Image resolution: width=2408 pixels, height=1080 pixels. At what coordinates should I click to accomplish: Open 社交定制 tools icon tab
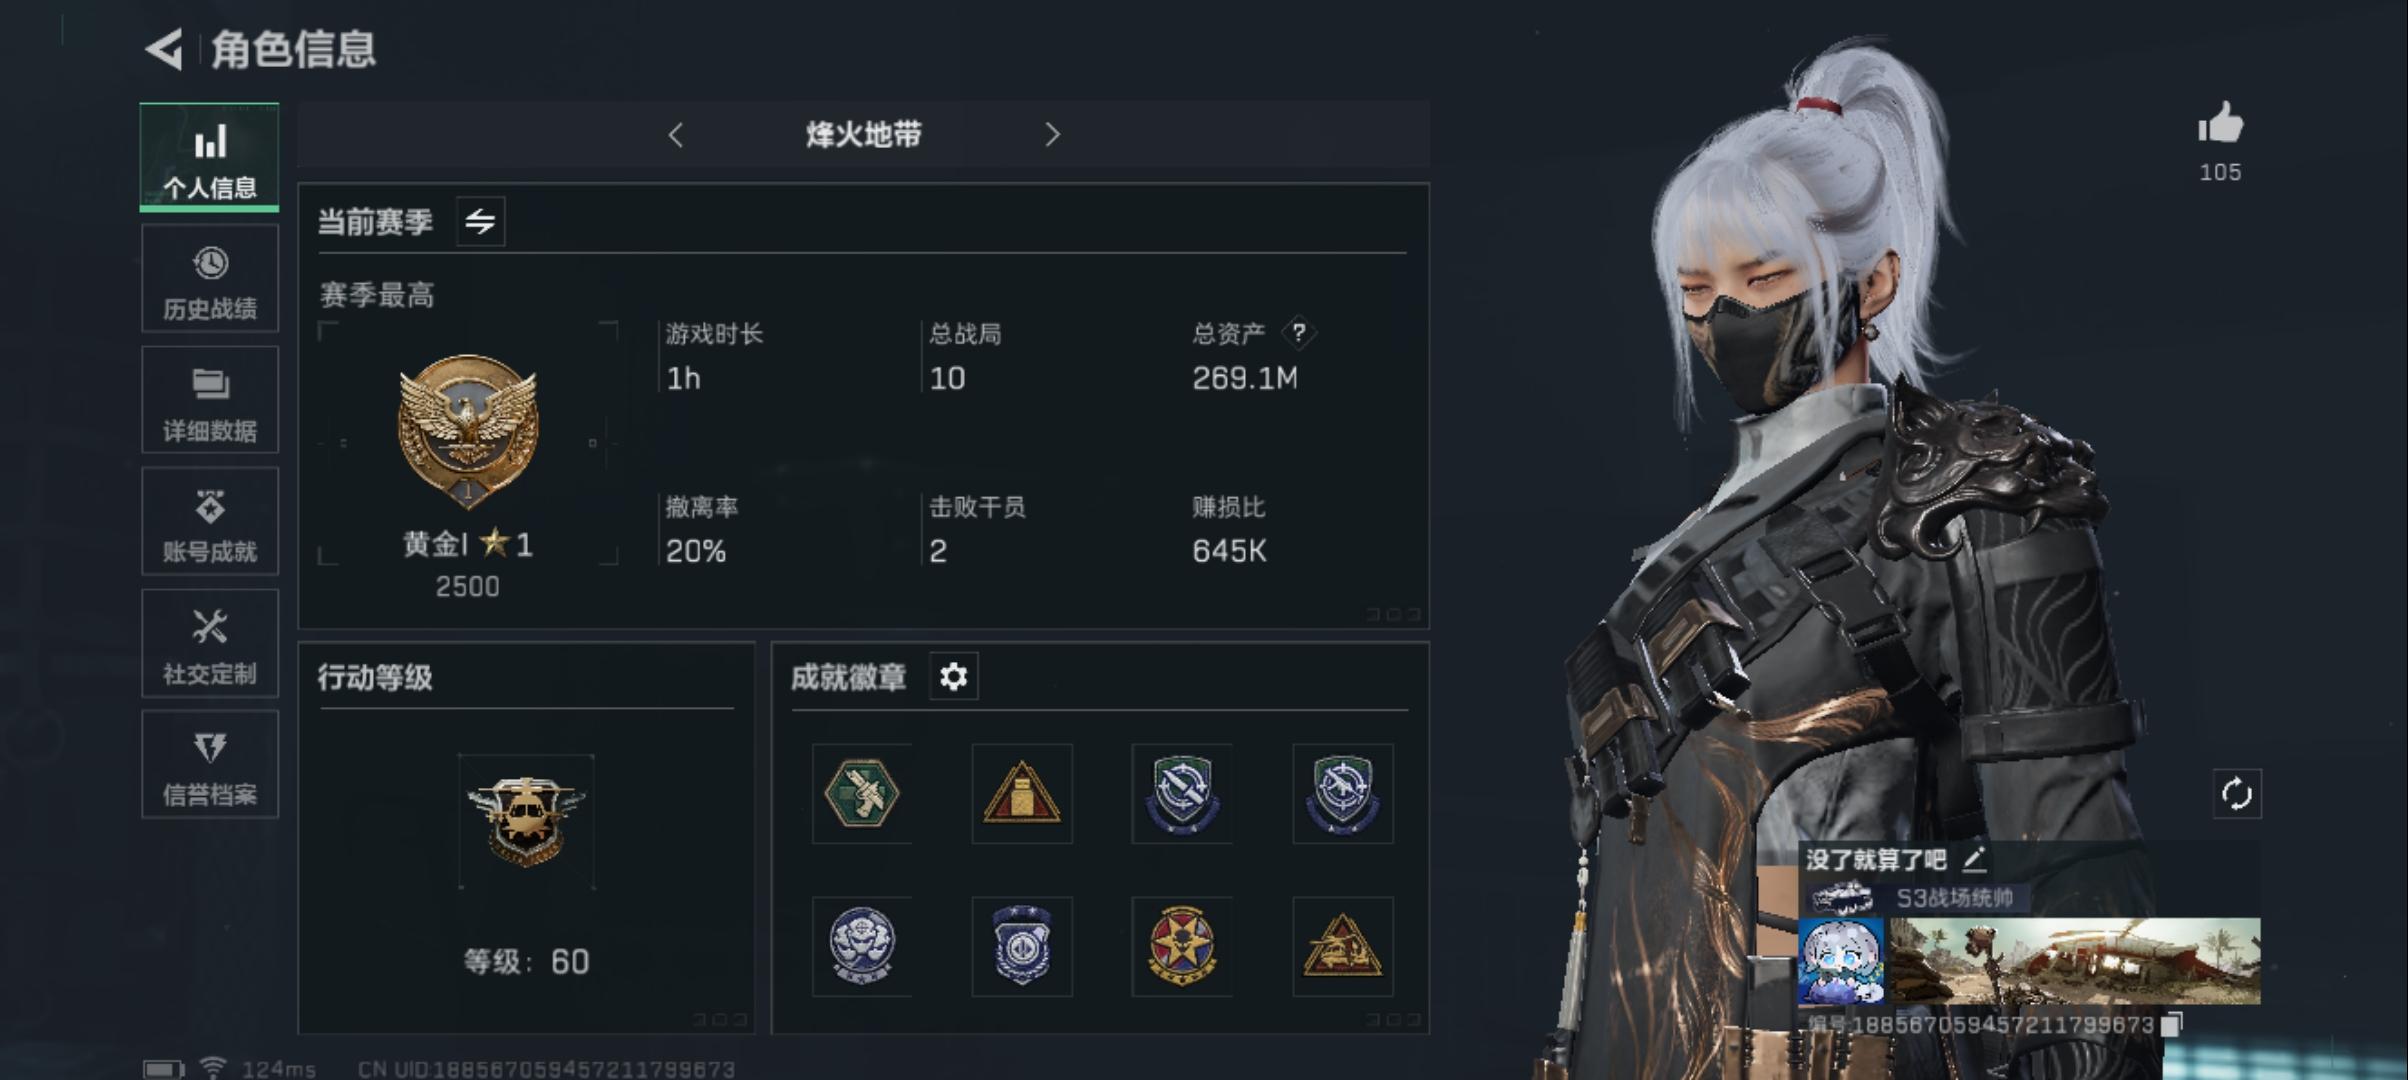(x=210, y=643)
